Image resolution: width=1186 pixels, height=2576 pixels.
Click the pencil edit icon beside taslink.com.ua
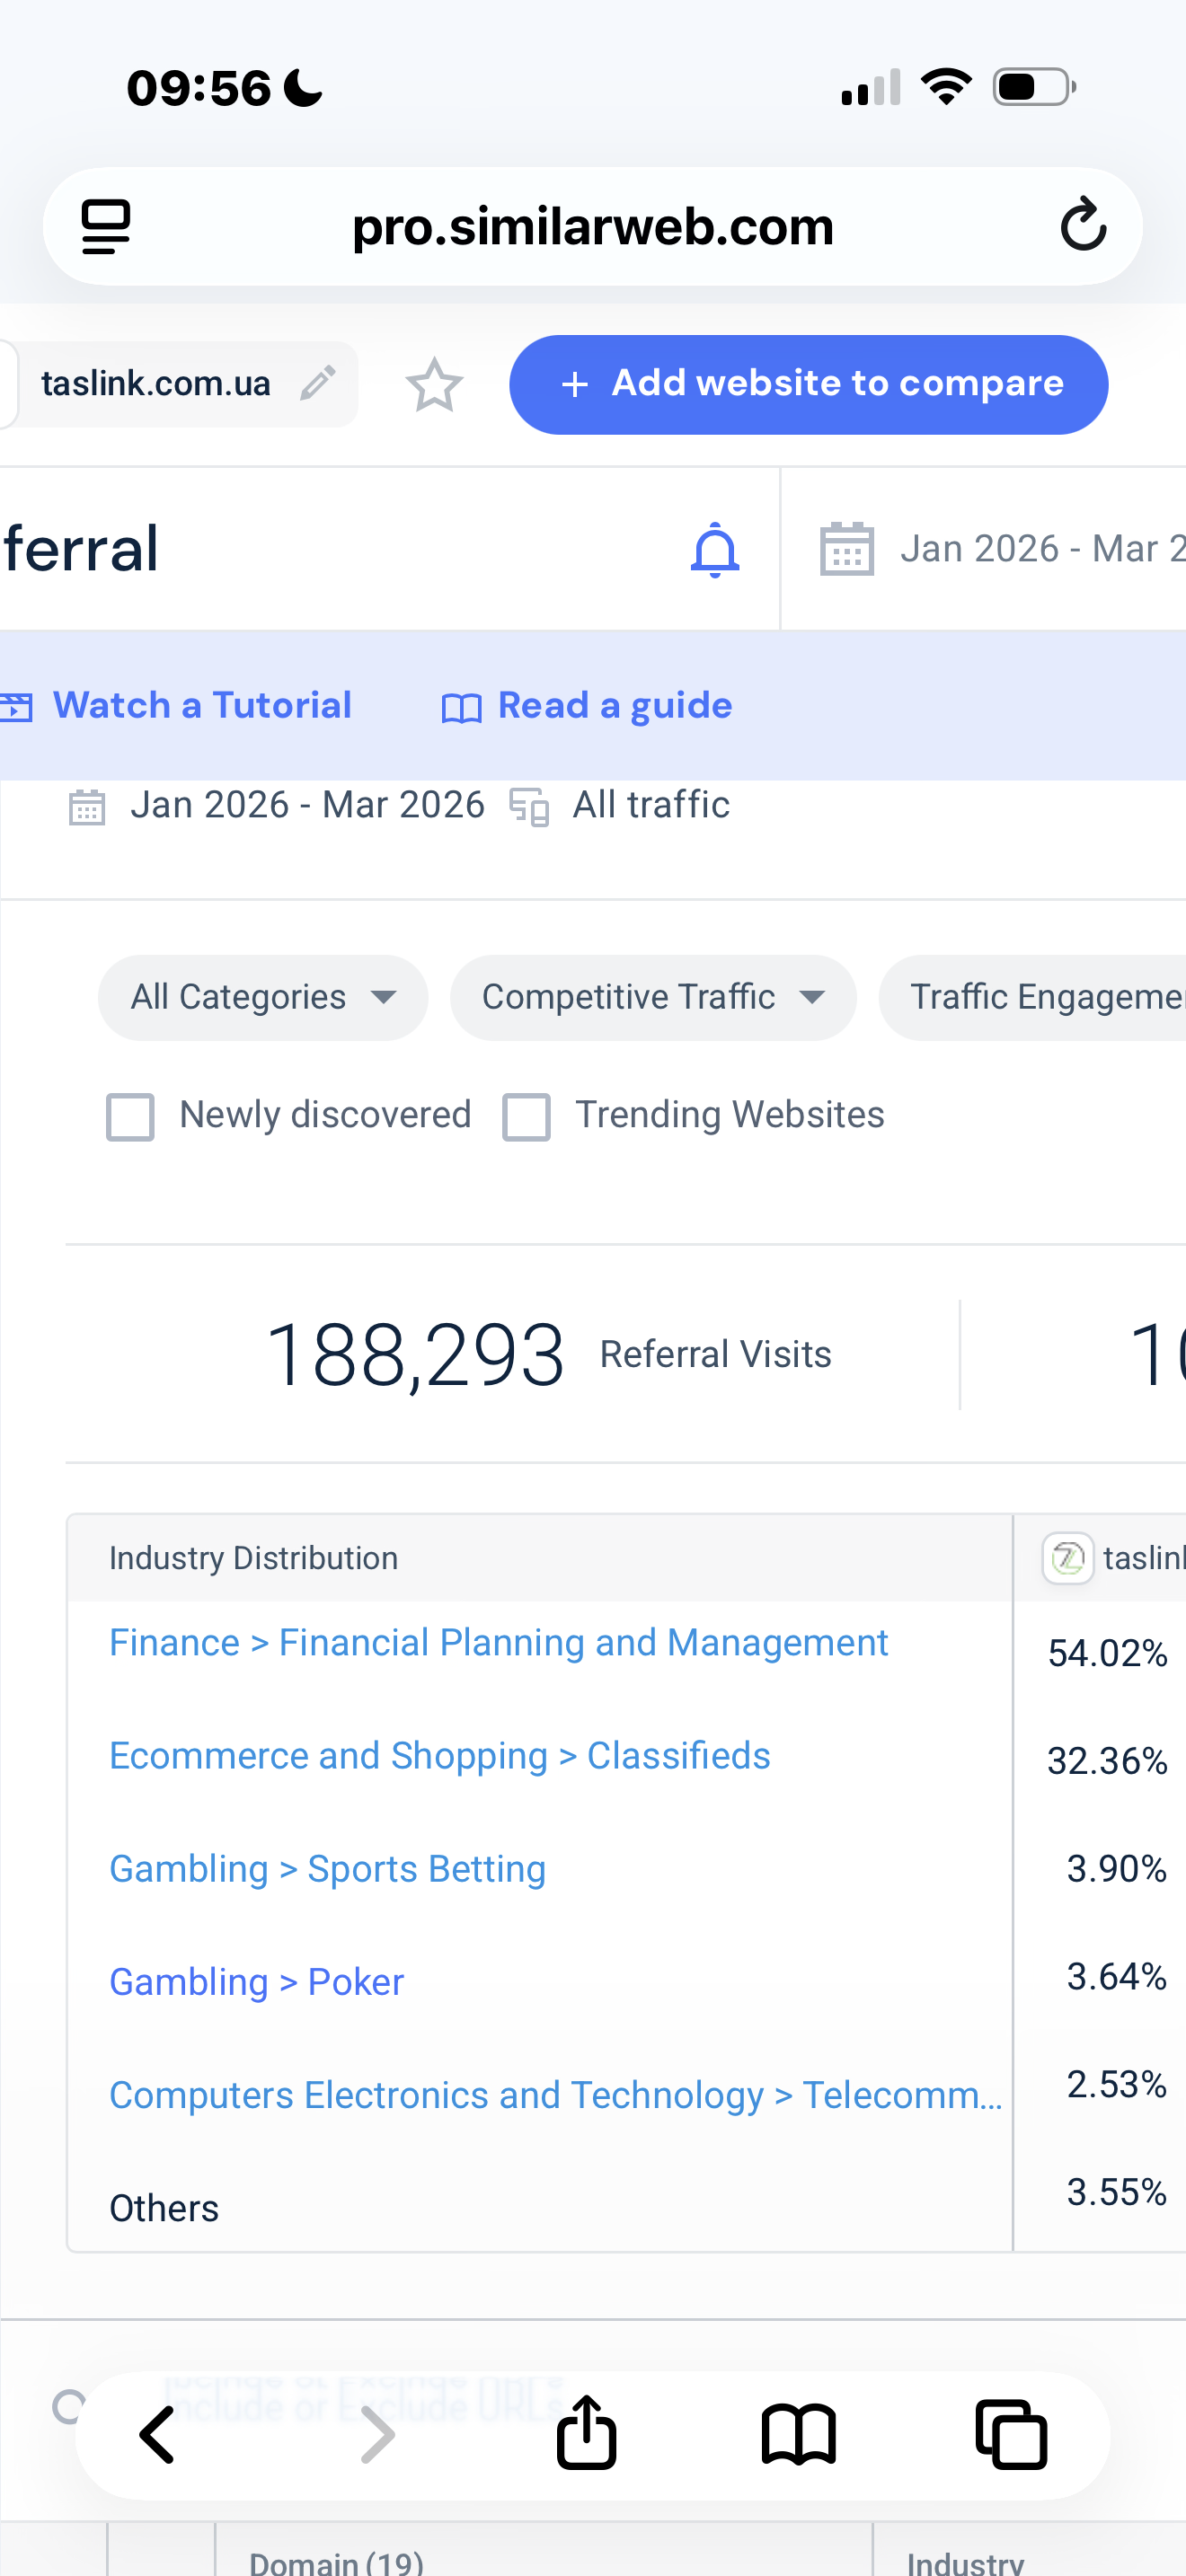point(317,383)
